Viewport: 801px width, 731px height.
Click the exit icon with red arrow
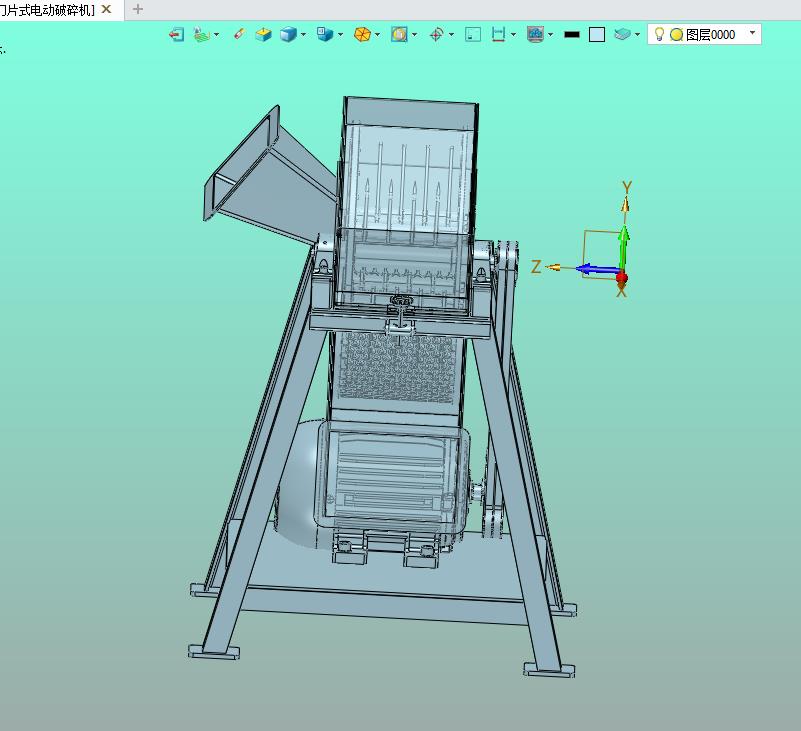pyautogui.click(x=176, y=35)
